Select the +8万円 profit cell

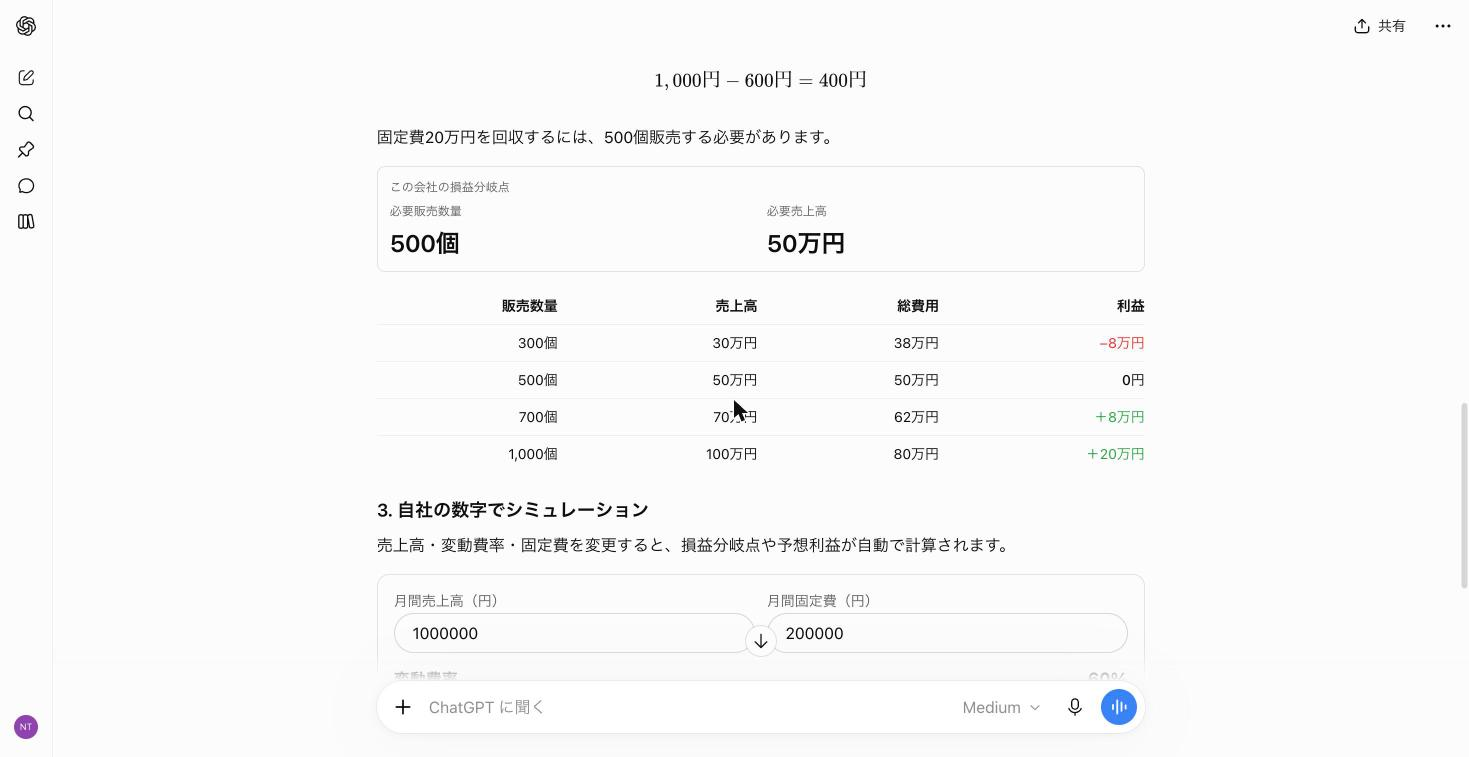[x=1119, y=417]
